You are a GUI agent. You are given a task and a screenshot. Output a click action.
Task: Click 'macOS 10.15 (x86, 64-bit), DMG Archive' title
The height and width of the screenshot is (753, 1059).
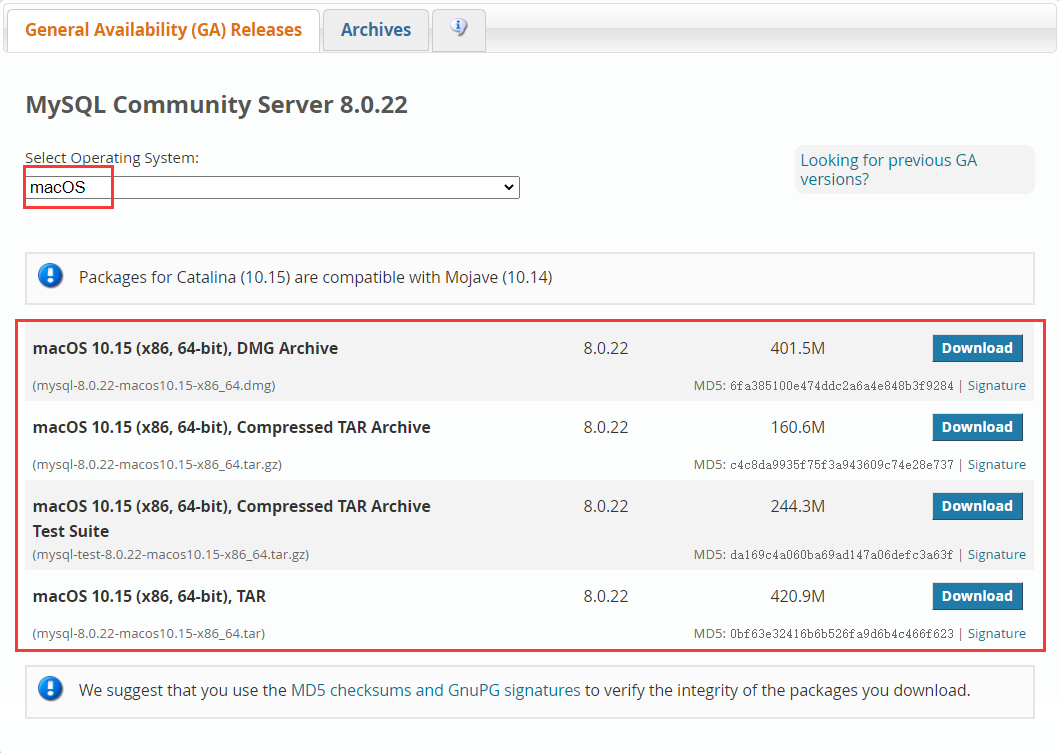click(x=186, y=348)
